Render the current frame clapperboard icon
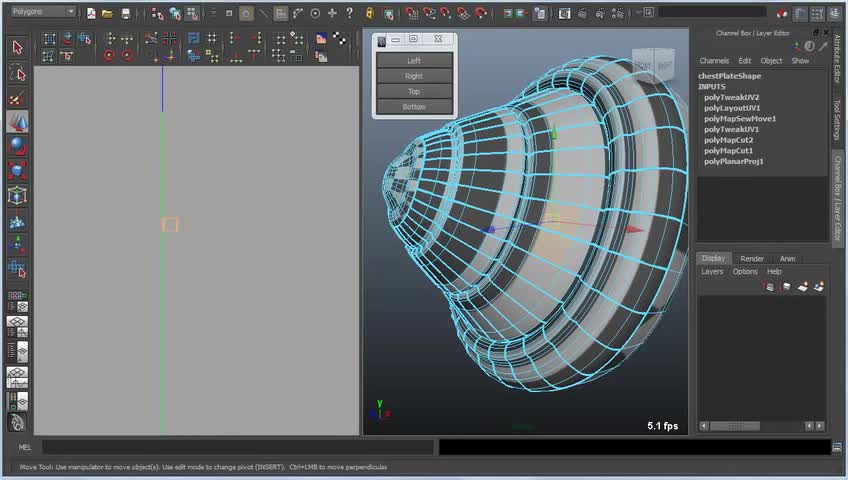The image size is (848, 480). pos(582,14)
